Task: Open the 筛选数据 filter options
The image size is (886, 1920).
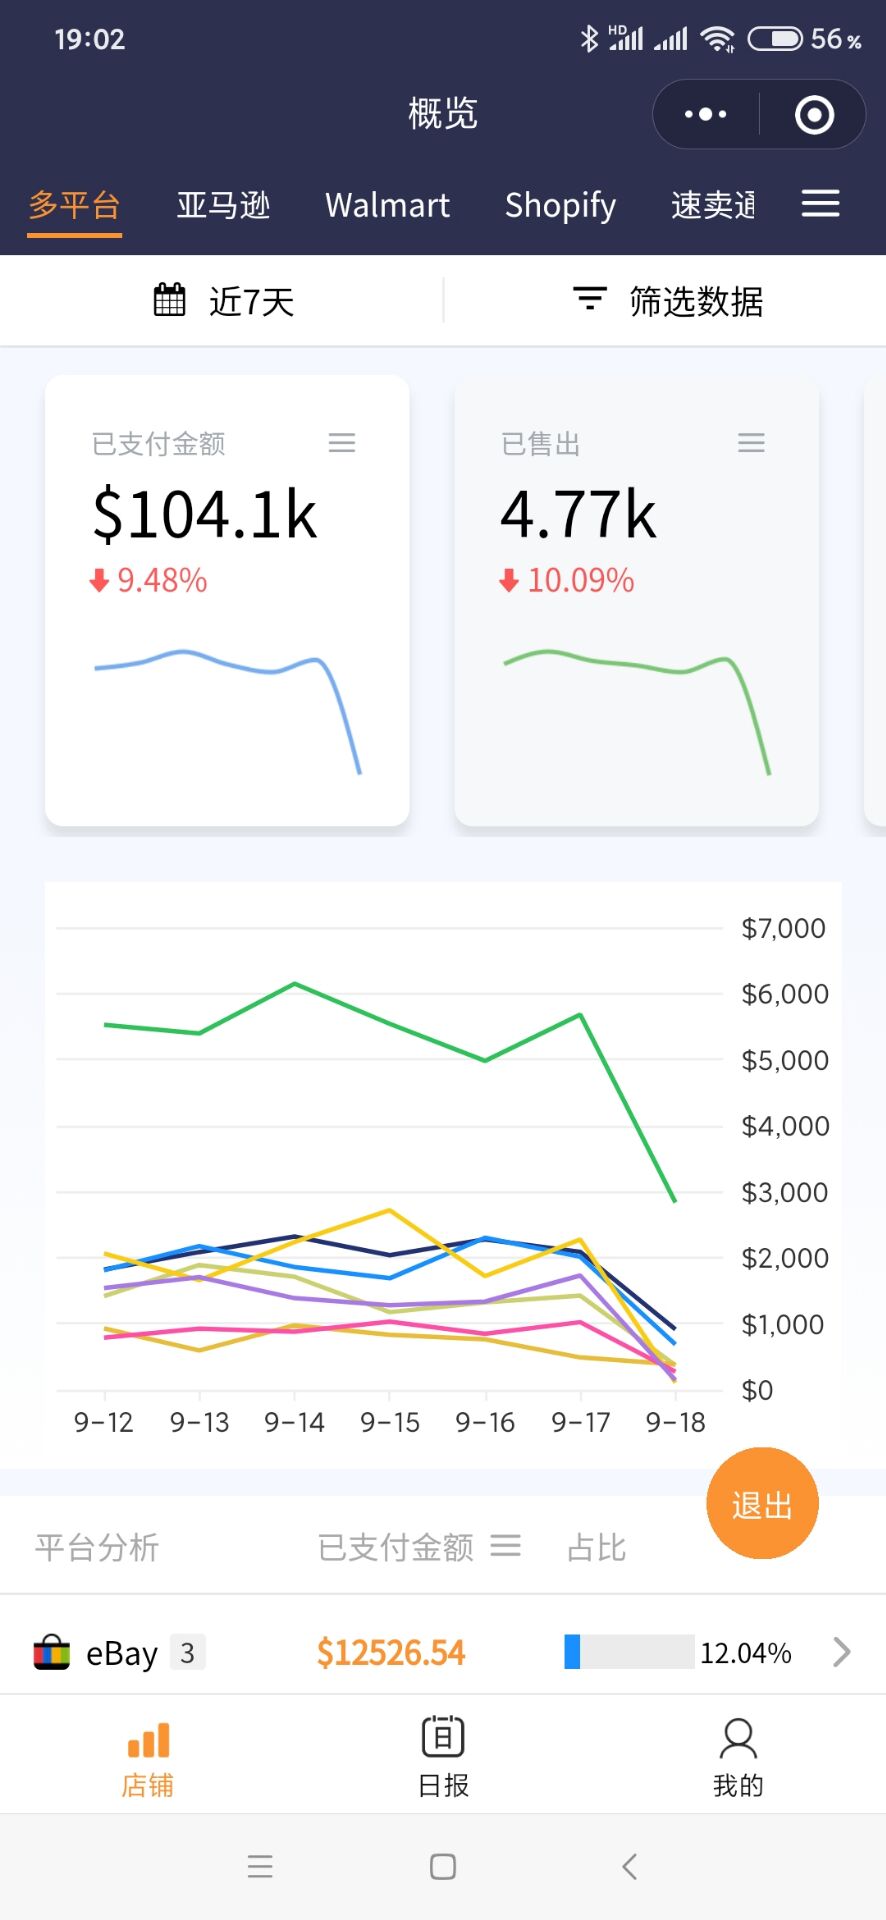Action: [696, 301]
